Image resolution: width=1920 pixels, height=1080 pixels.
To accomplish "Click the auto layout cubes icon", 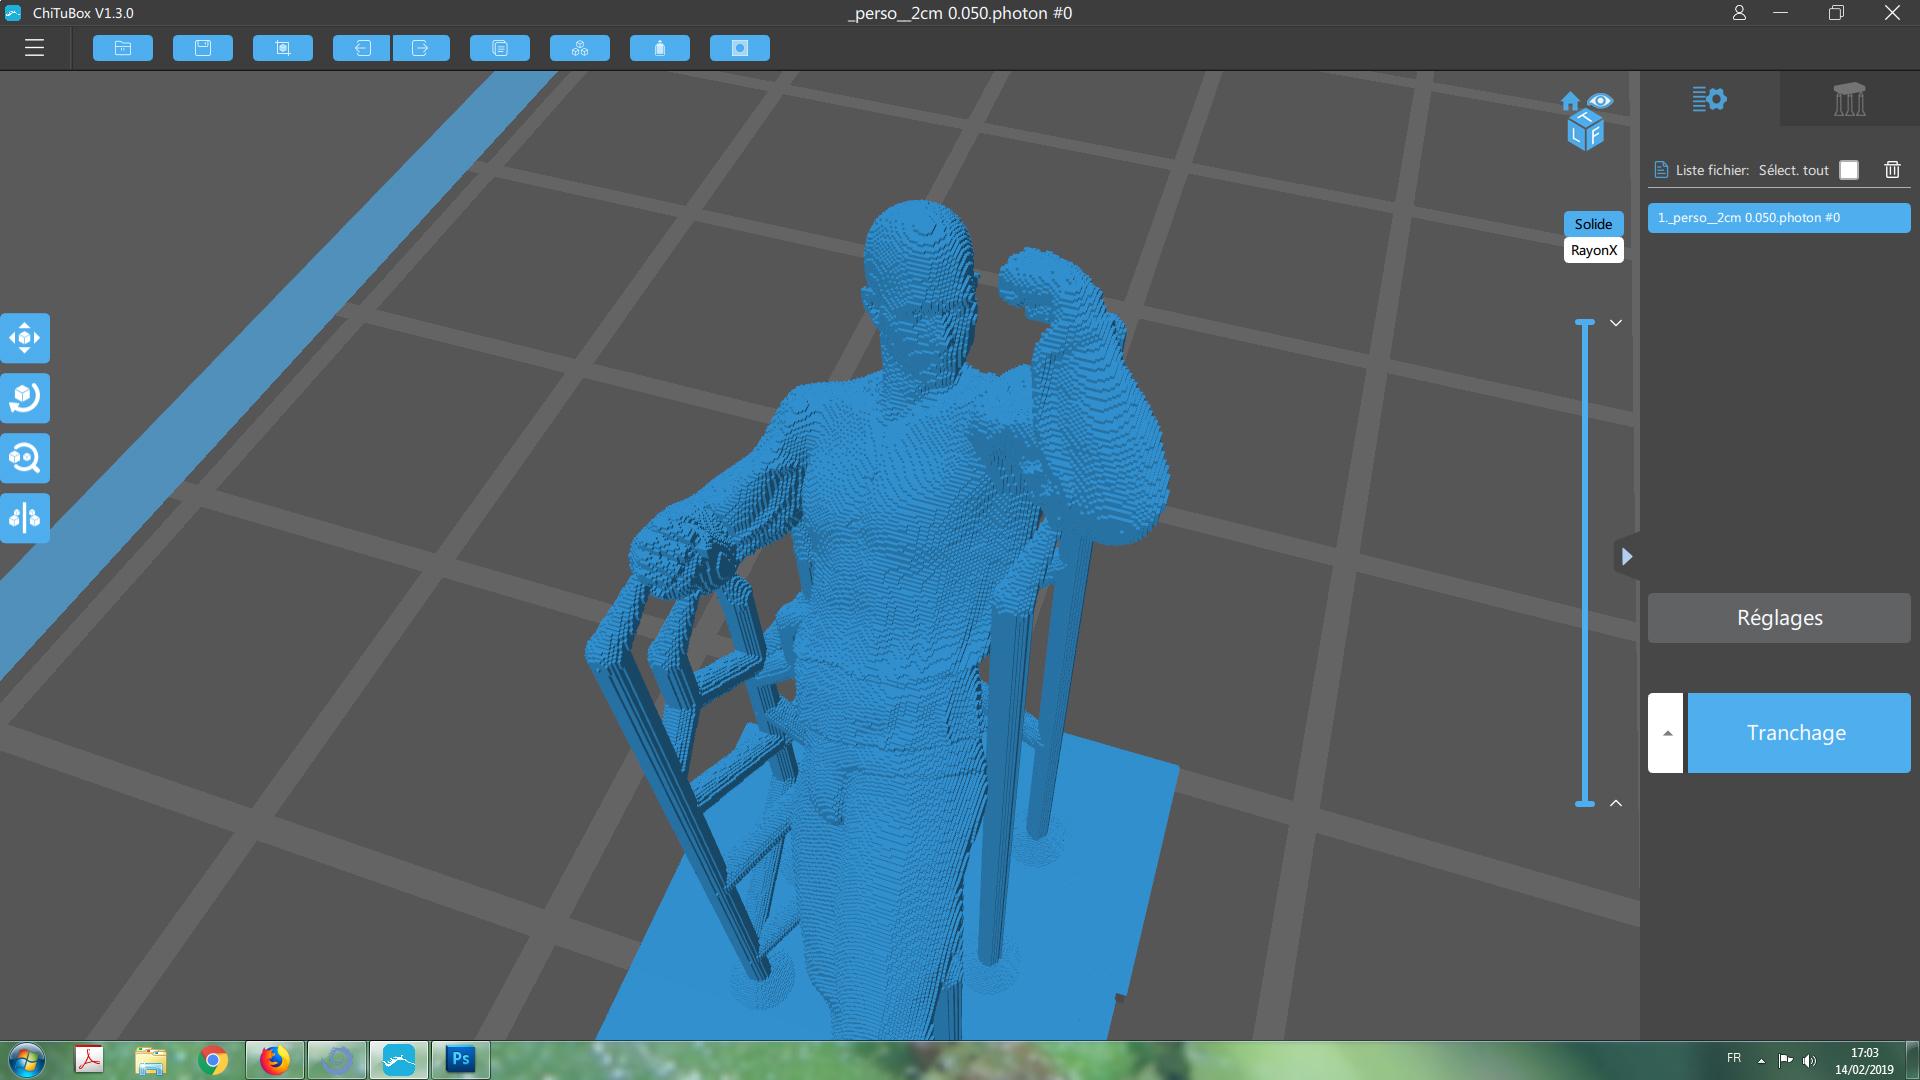I will [x=580, y=48].
